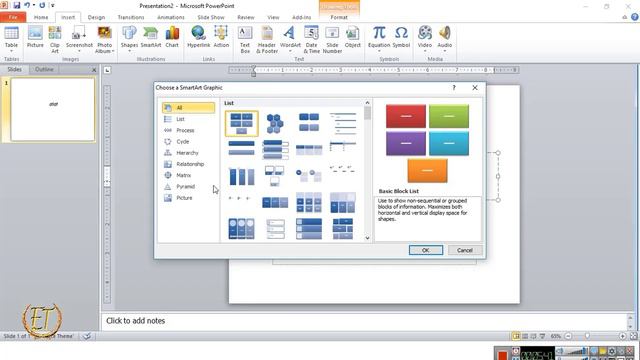The width and height of the screenshot is (640, 360).
Task: Click the Picture insert icon
Action: (x=35, y=37)
